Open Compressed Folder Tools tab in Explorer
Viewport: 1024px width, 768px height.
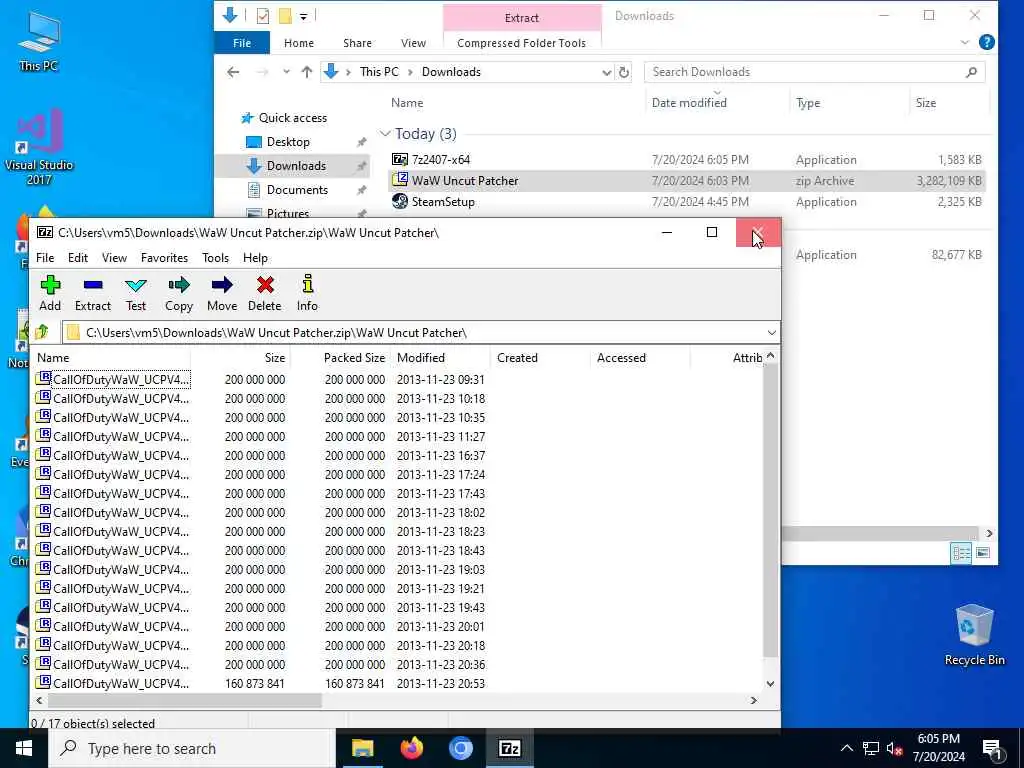[x=521, y=43]
